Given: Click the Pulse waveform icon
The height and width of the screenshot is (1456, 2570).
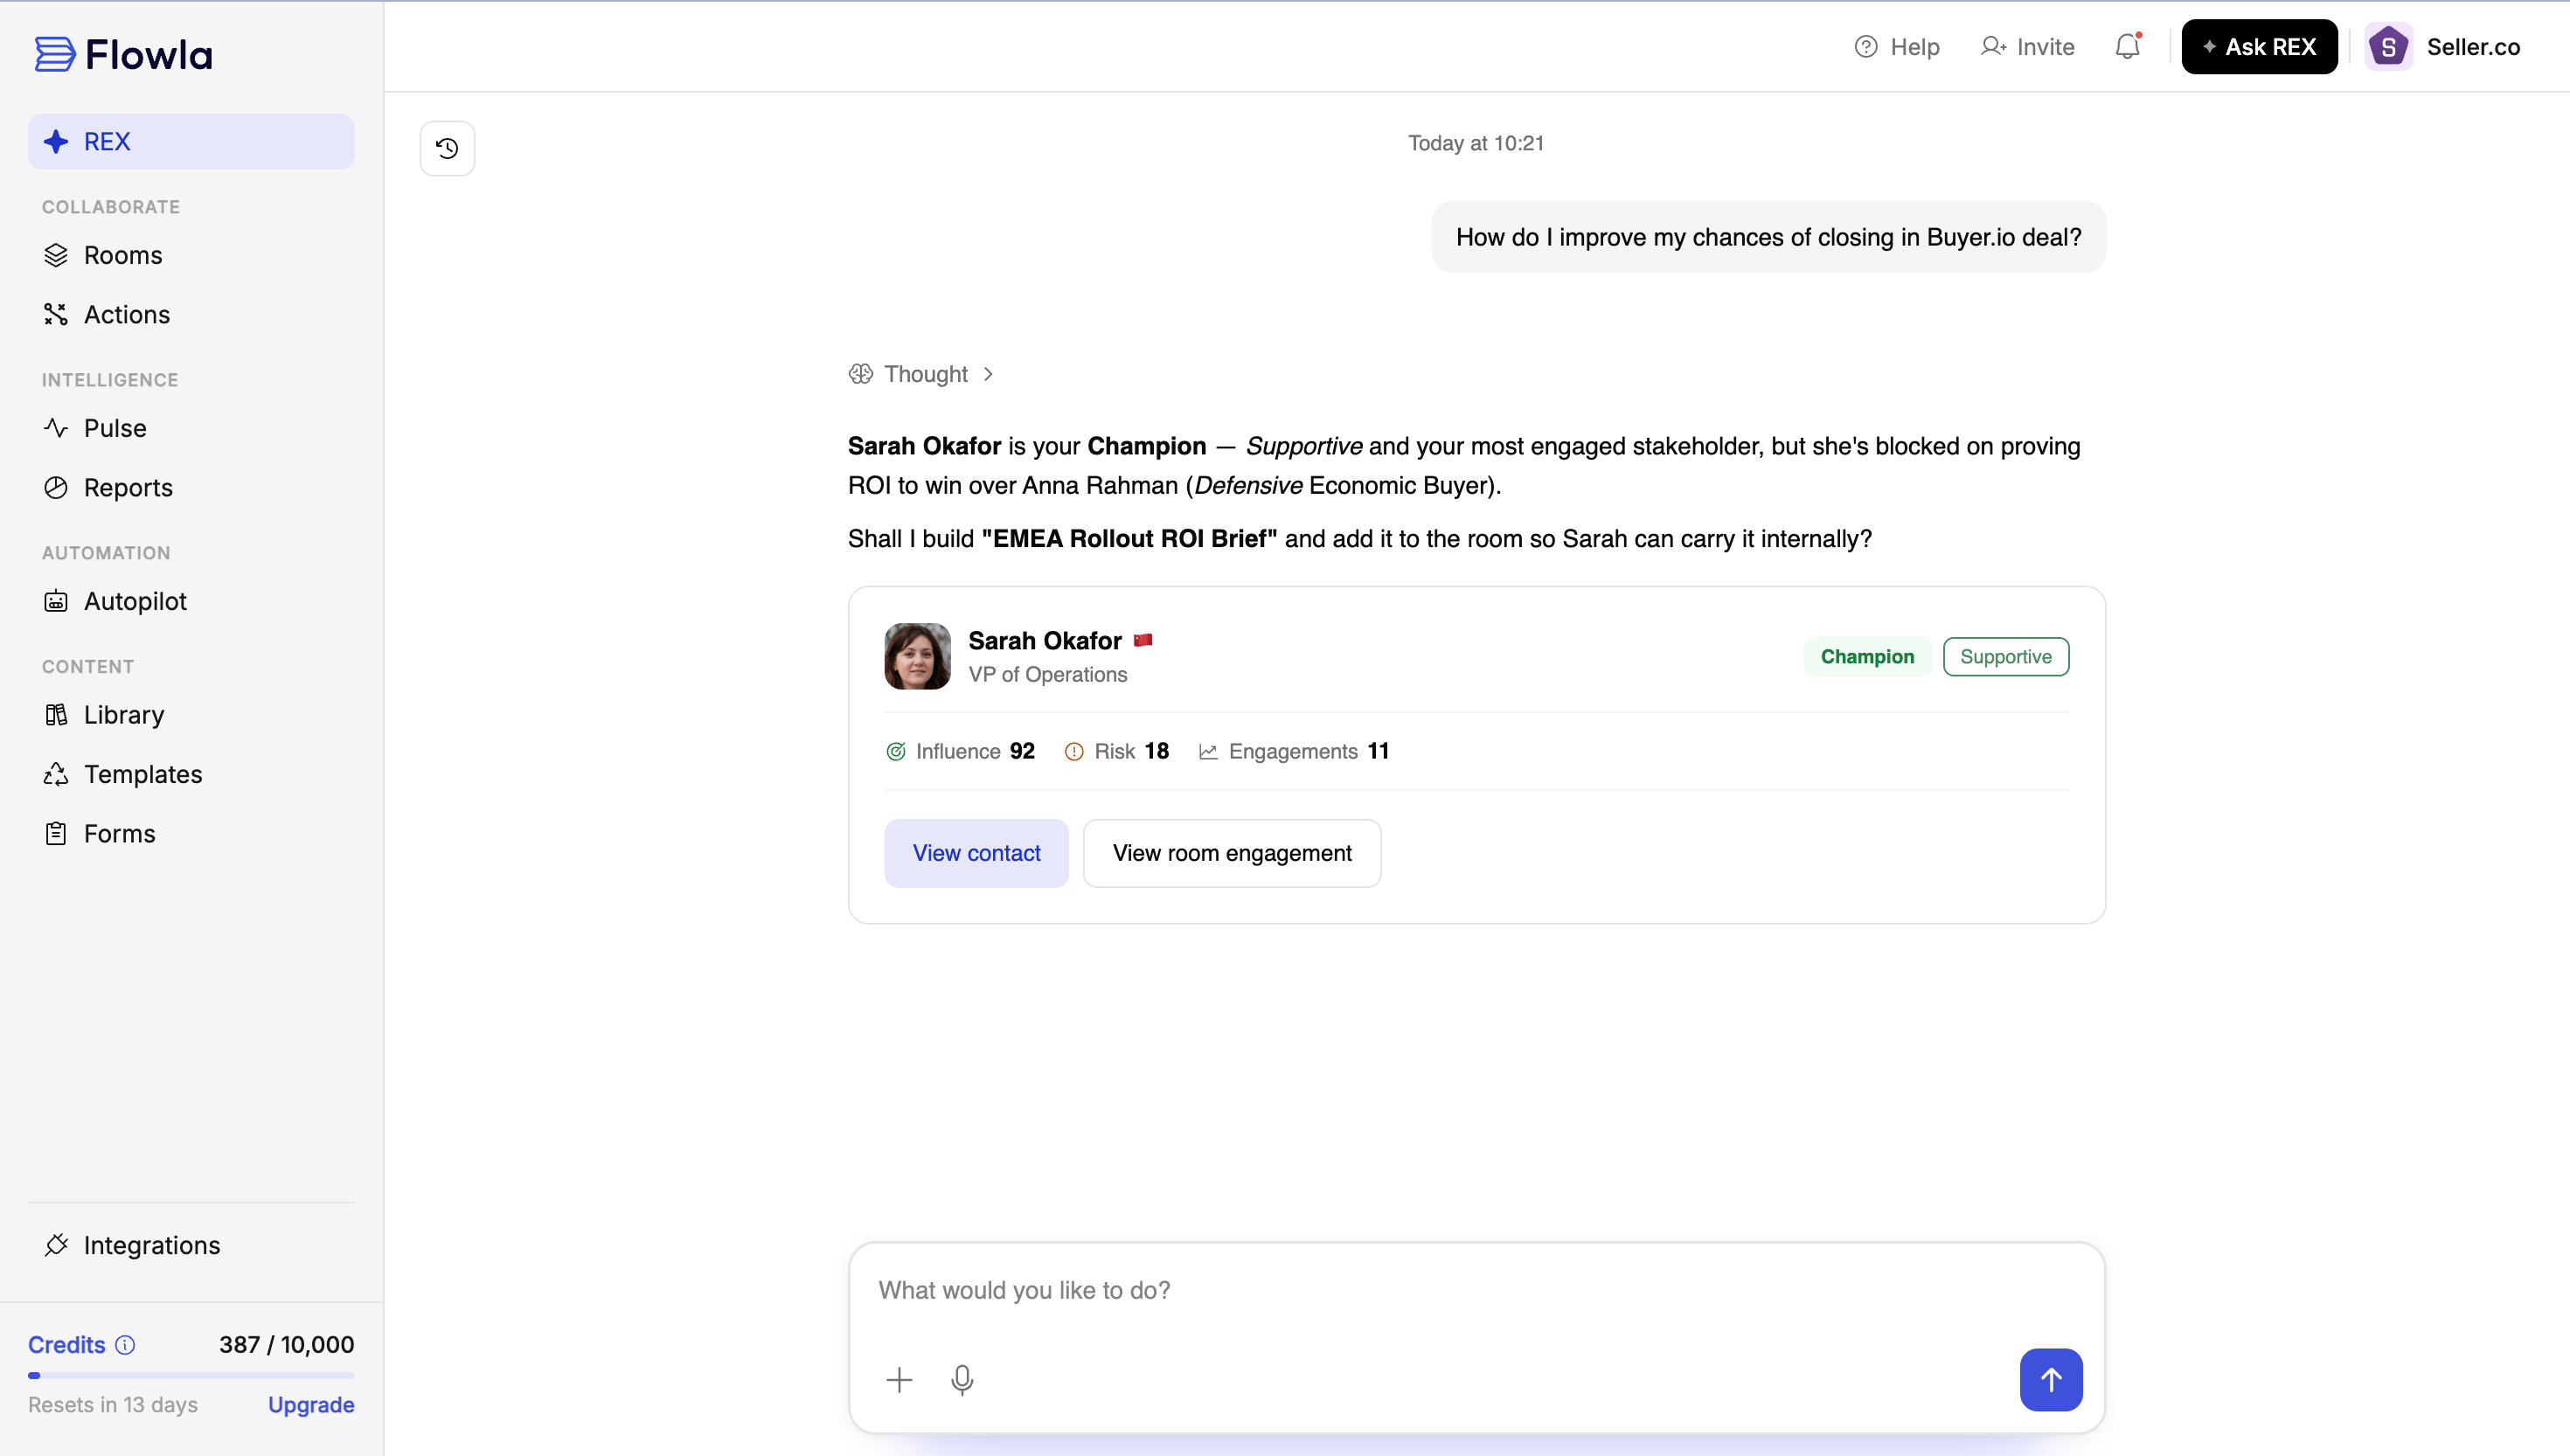Looking at the screenshot, I should pos(56,428).
